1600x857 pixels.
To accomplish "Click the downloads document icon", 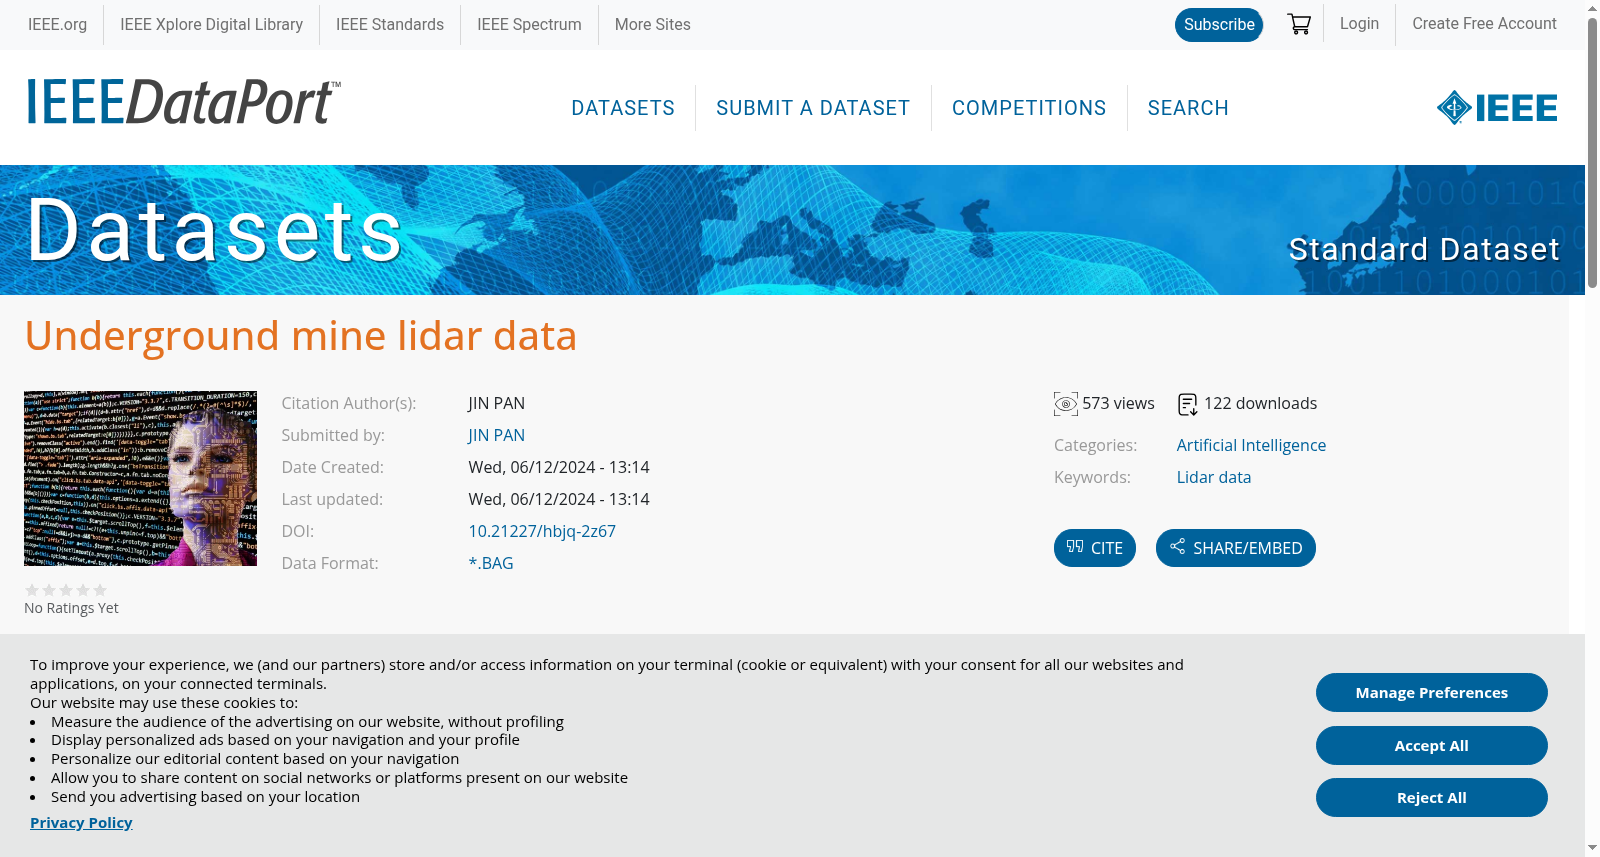I will click(x=1188, y=404).
